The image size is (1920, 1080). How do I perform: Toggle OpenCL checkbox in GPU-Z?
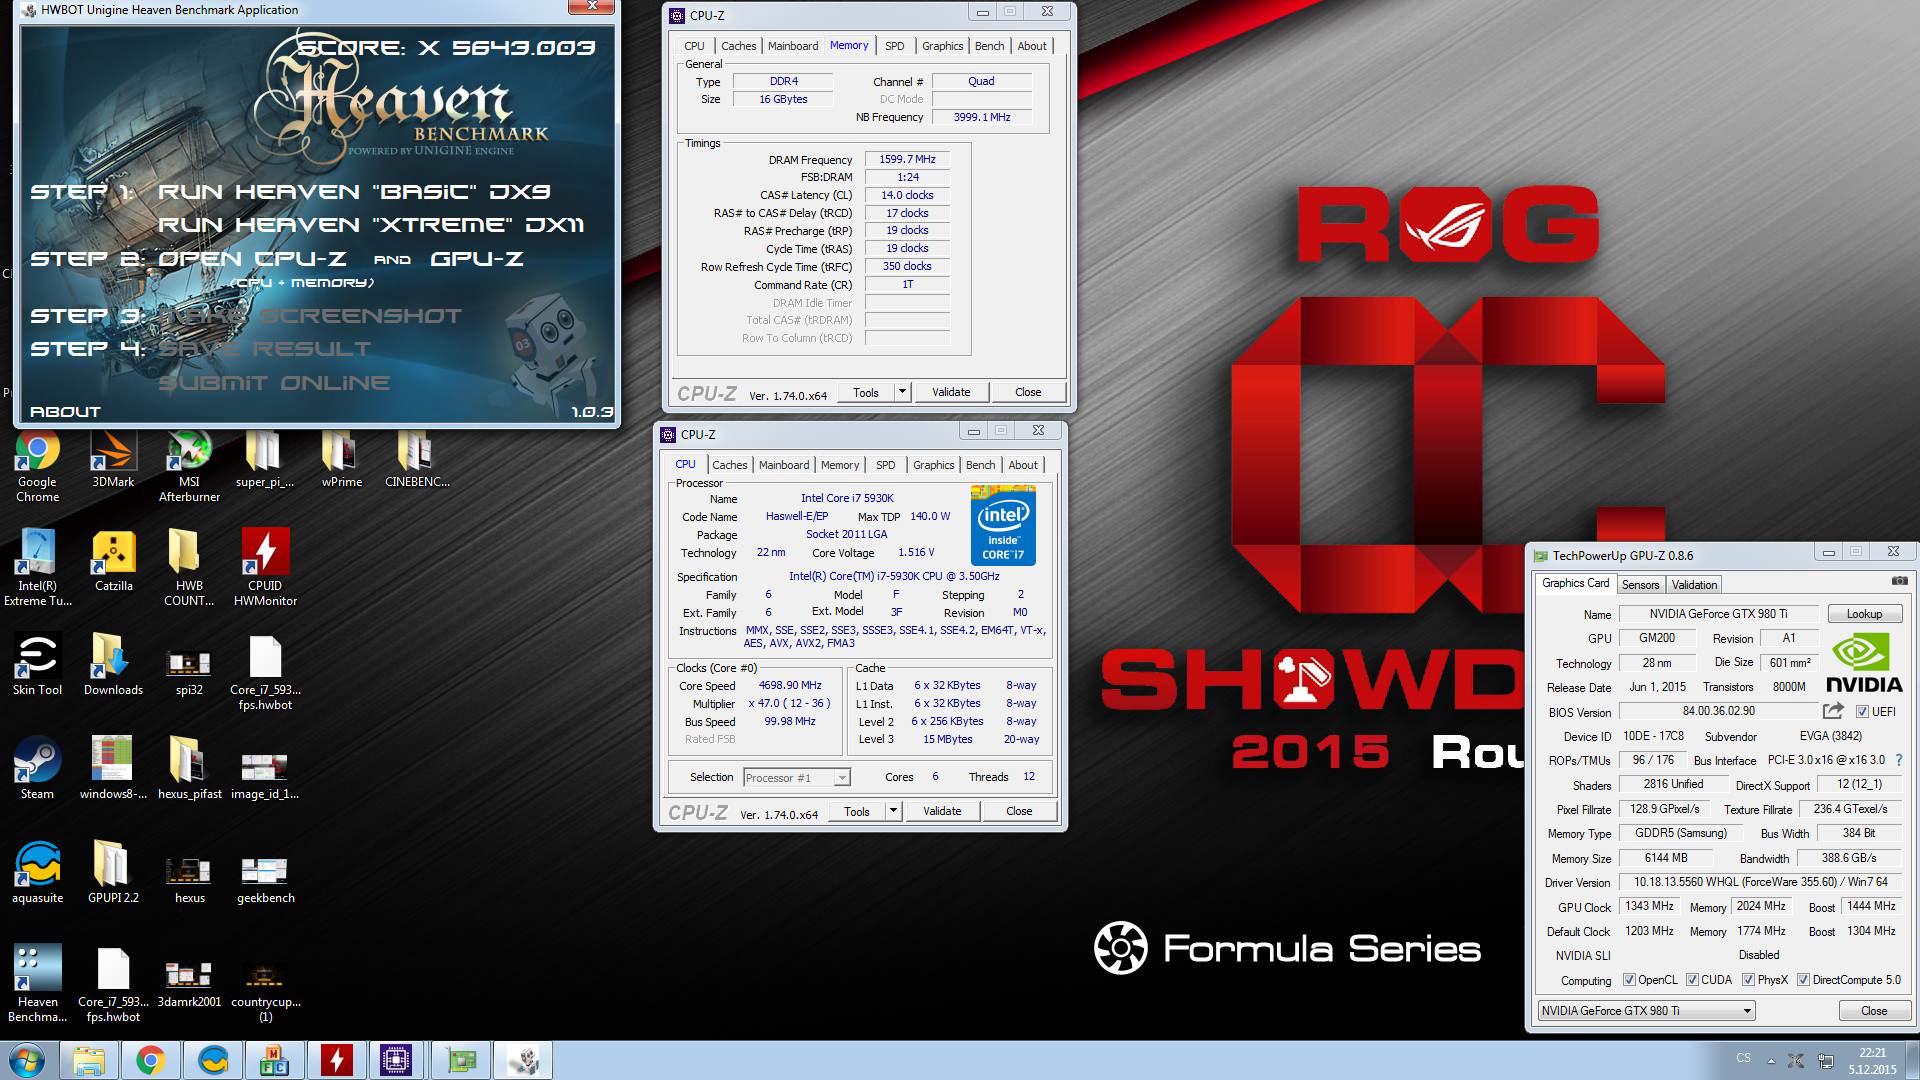(x=1629, y=980)
